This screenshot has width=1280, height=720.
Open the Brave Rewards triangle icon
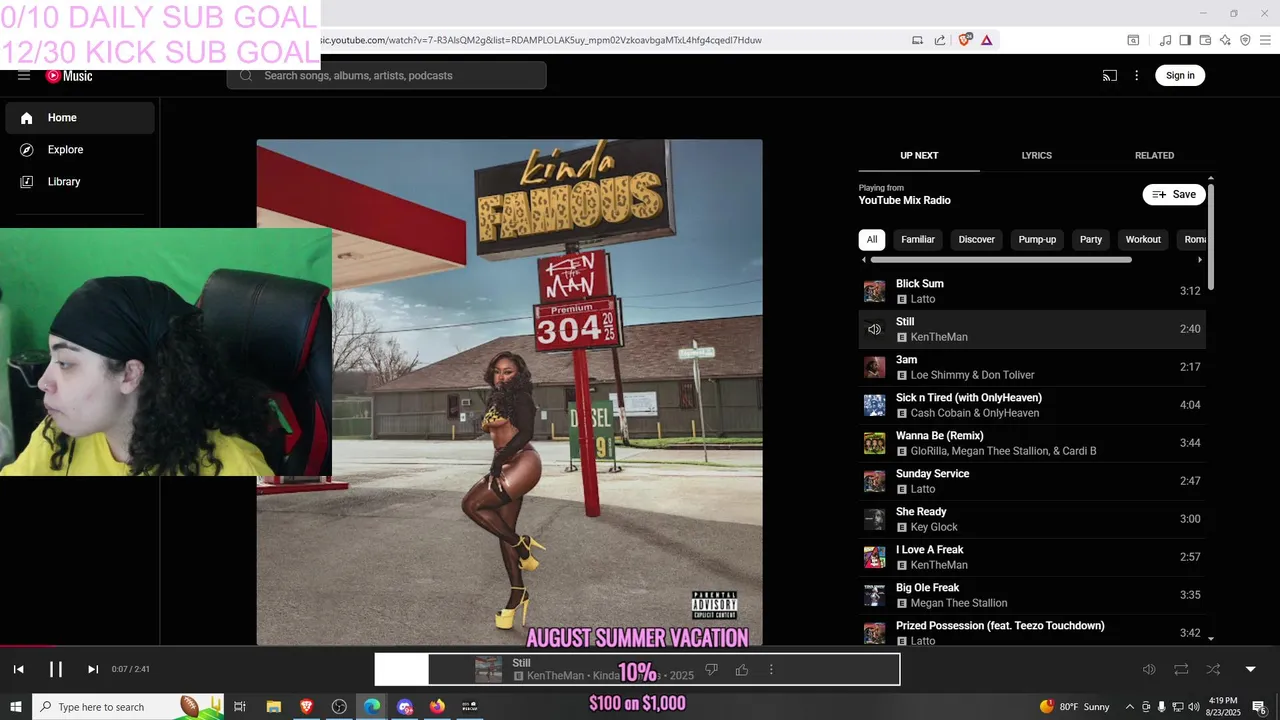[x=987, y=40]
